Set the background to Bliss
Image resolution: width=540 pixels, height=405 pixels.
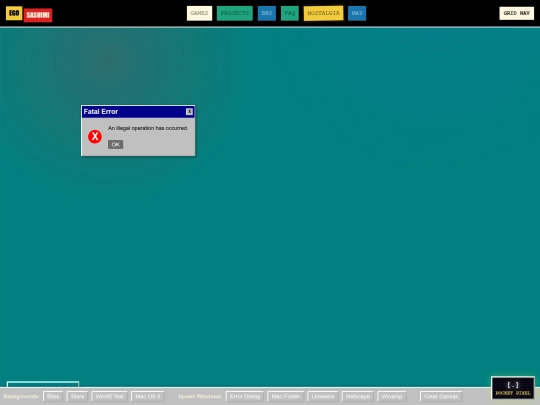point(53,396)
